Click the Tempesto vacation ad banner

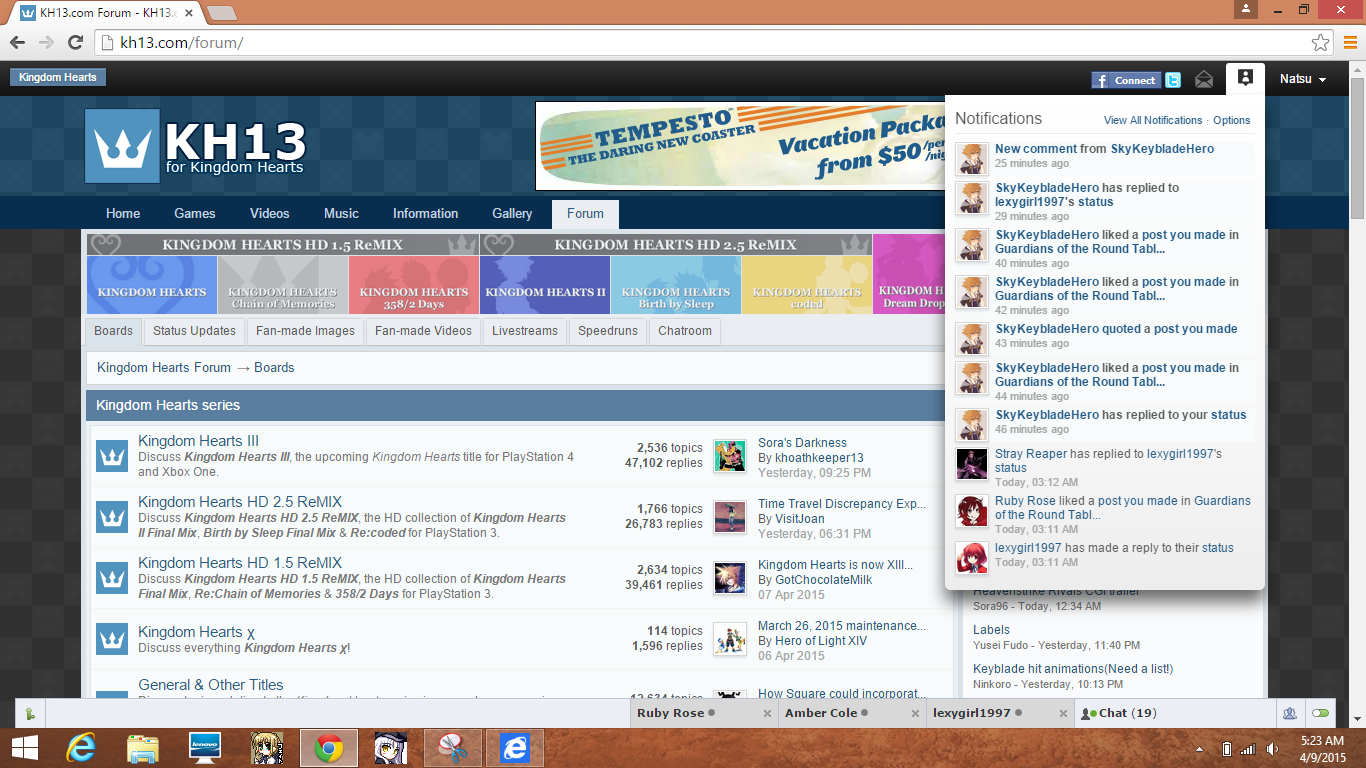coord(740,146)
